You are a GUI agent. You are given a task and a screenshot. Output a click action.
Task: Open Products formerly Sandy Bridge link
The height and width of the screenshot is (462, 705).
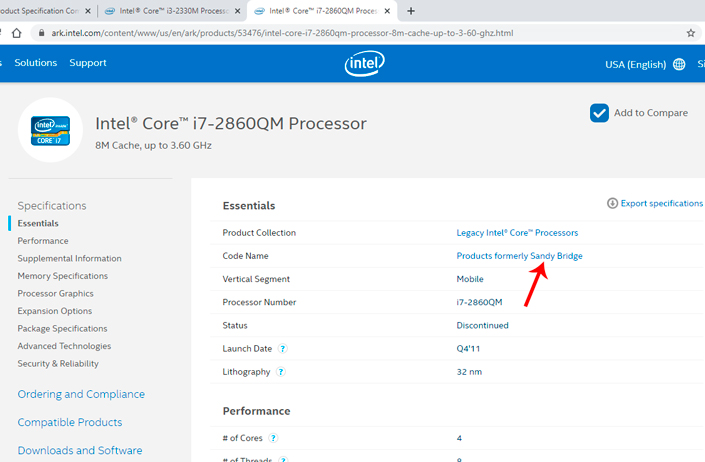pyautogui.click(x=519, y=256)
